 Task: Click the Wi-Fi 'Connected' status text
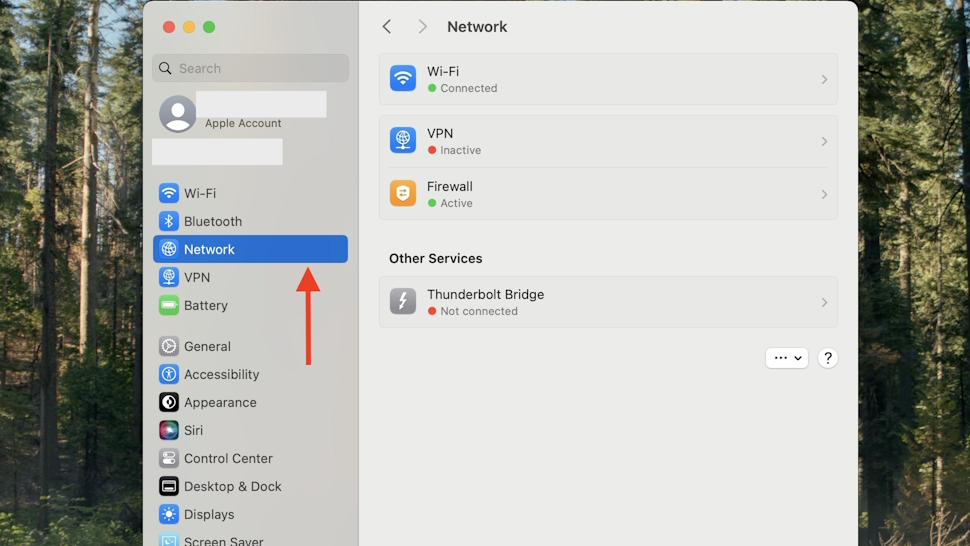pos(468,88)
